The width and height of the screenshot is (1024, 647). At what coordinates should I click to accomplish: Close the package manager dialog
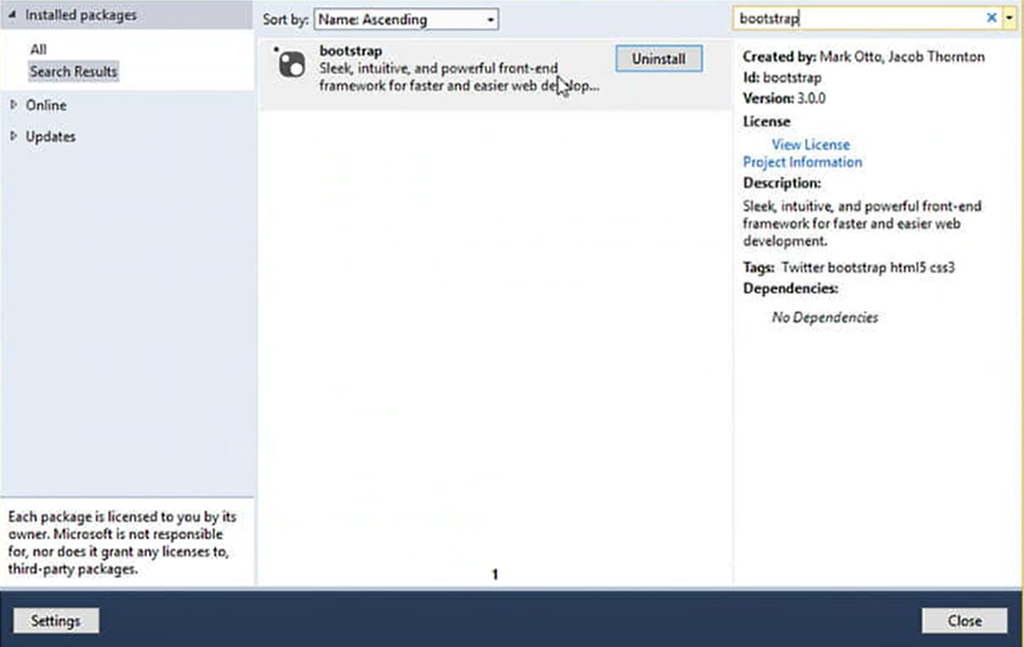point(965,620)
